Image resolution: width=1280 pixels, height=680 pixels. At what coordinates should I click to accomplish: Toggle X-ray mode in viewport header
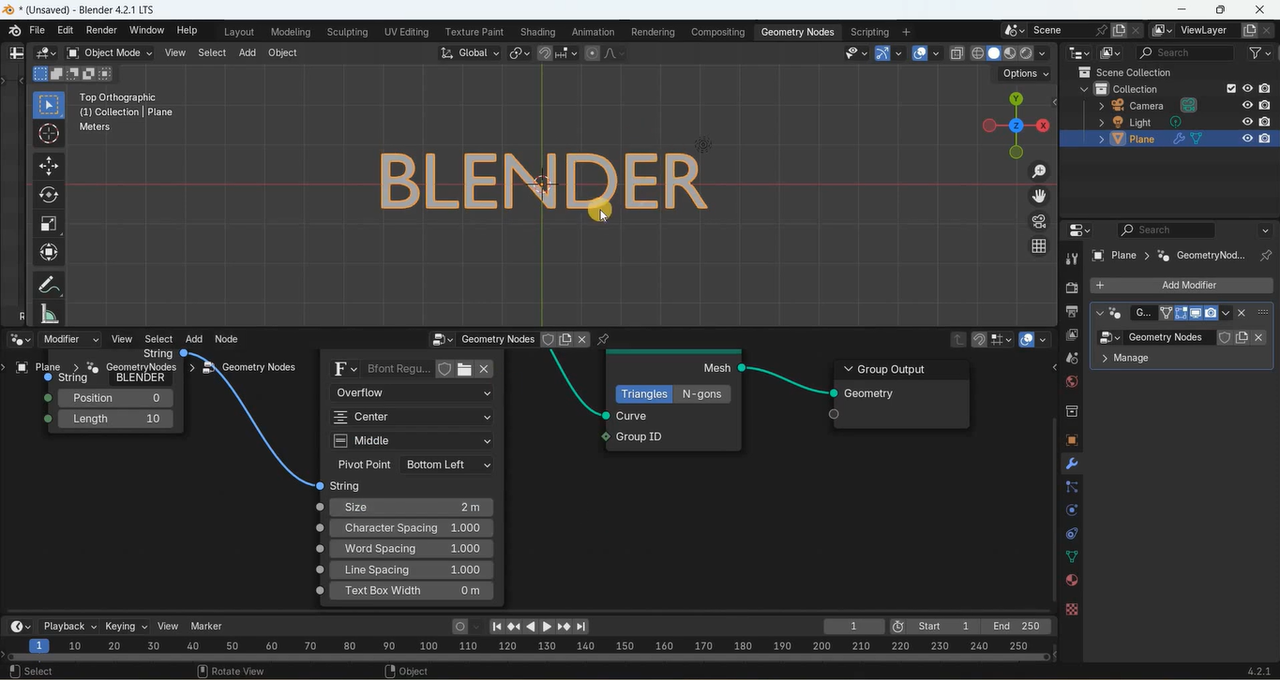956,53
